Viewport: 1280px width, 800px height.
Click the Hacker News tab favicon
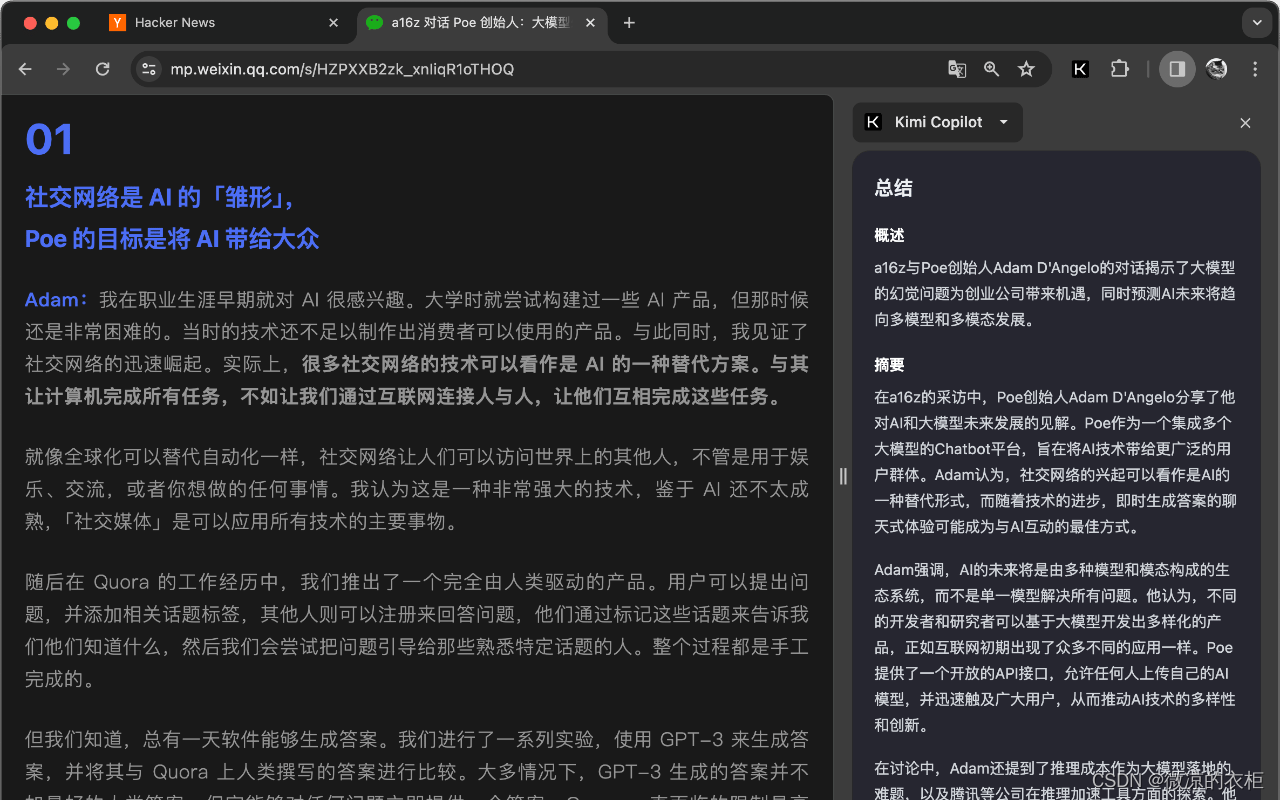(118, 22)
